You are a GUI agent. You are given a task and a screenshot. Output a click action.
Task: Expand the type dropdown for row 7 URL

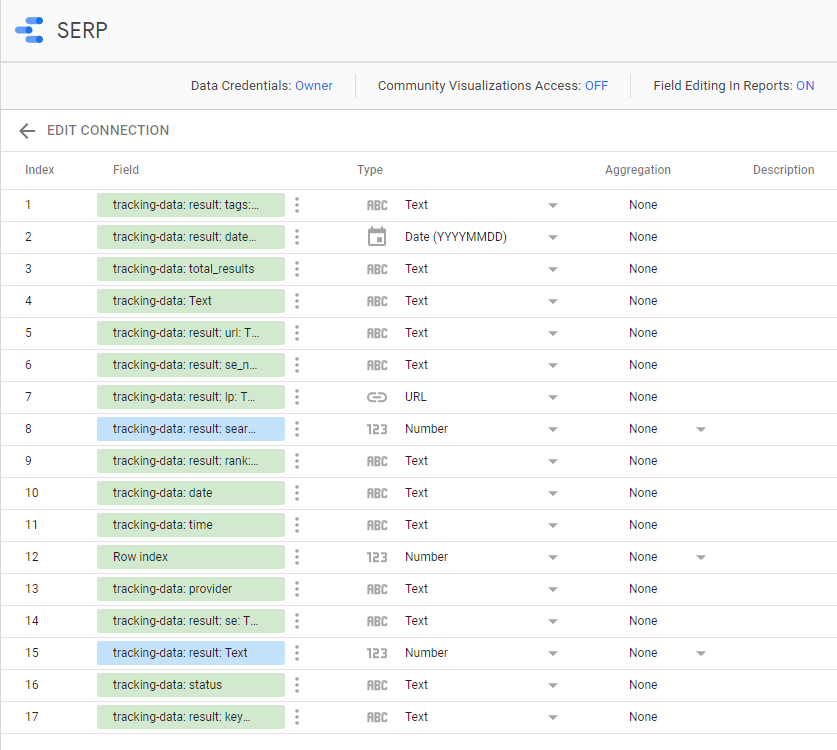coord(552,397)
